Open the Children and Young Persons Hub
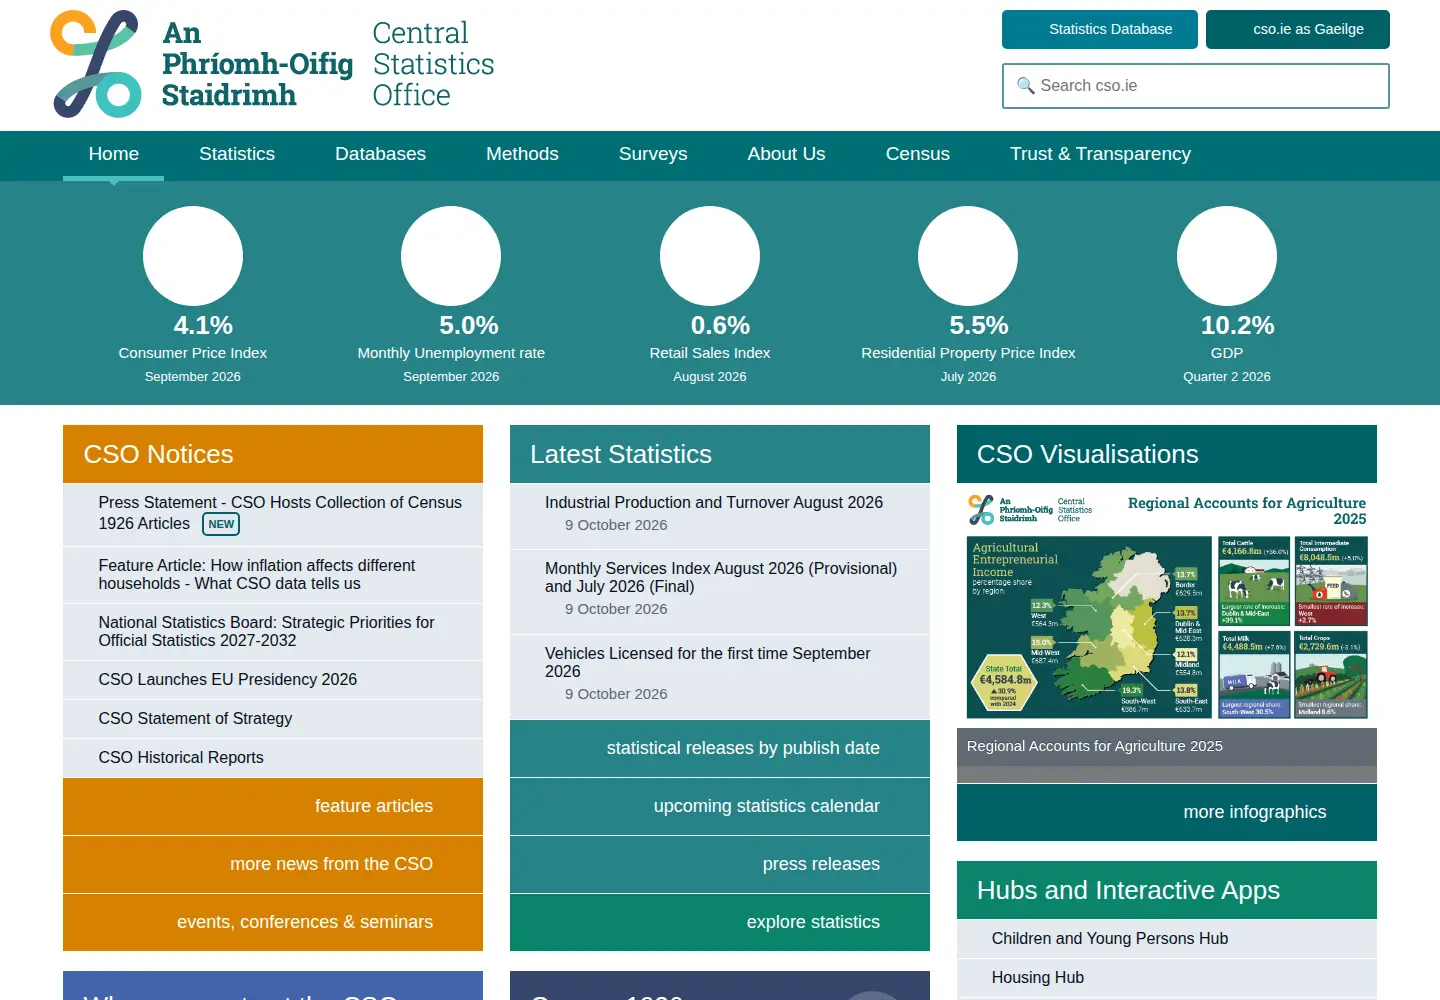 tap(1167, 939)
